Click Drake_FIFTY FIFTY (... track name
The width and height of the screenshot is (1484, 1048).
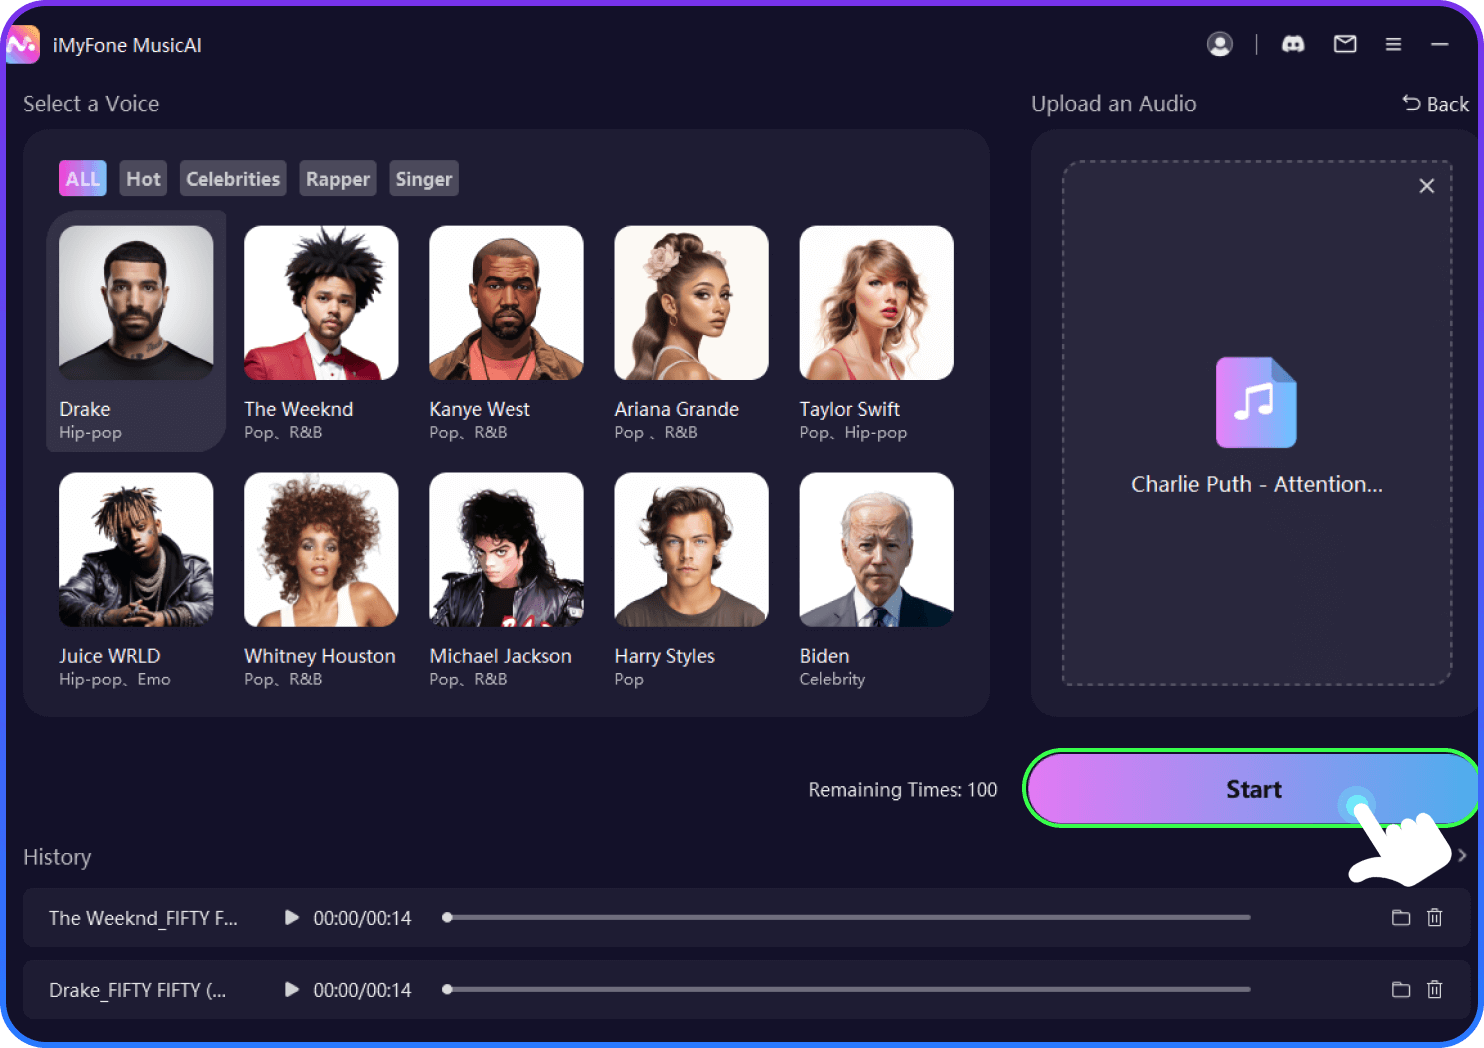[x=137, y=990]
